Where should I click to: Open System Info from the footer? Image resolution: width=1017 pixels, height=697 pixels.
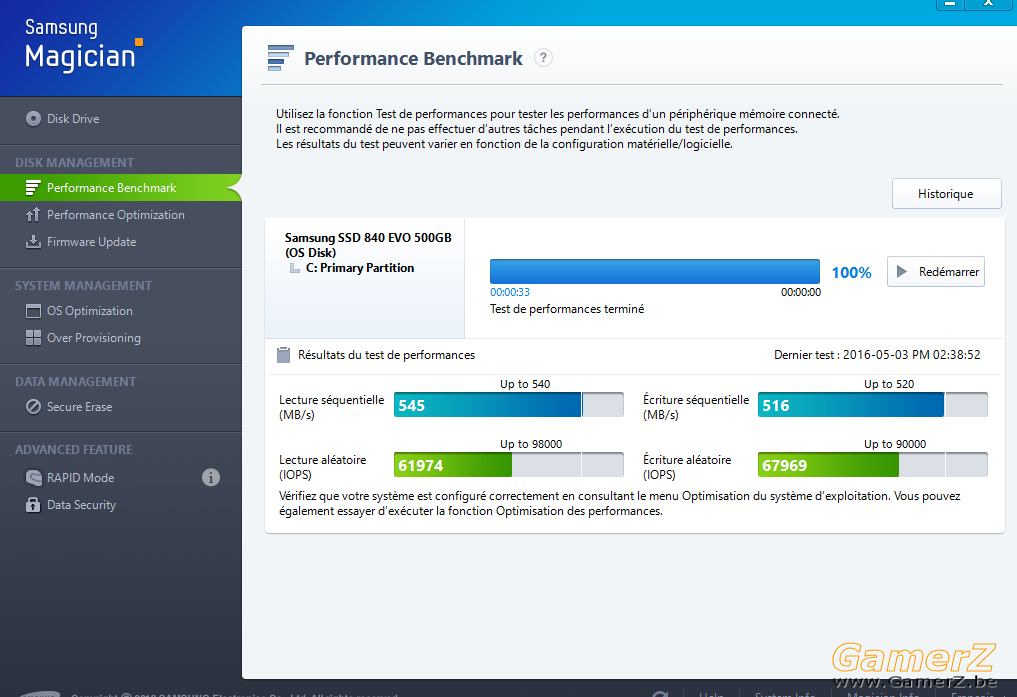[785, 693]
